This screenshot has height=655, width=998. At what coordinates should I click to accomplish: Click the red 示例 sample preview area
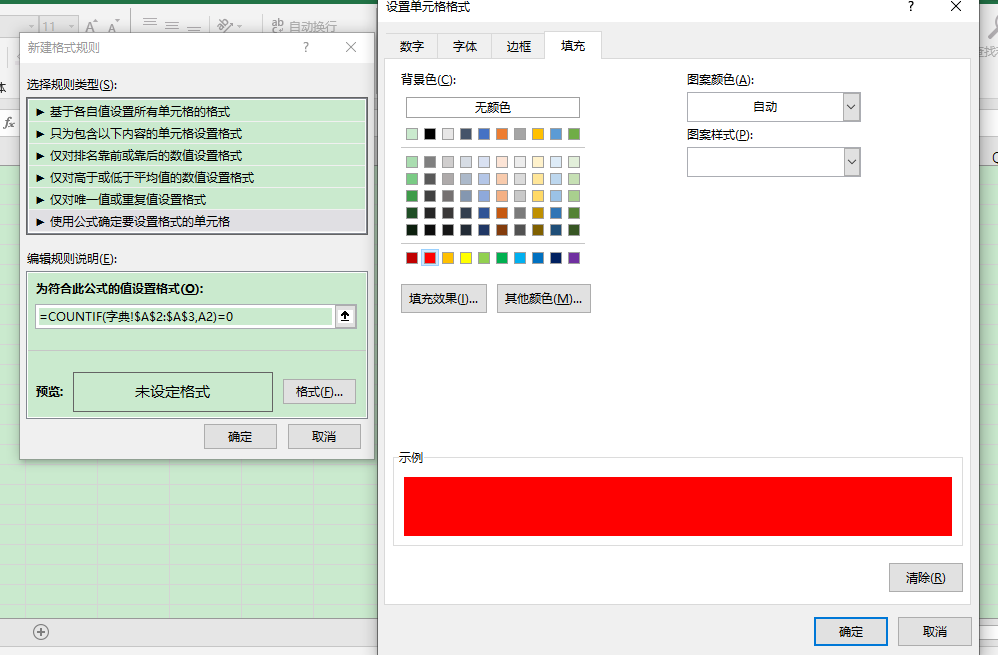[678, 506]
